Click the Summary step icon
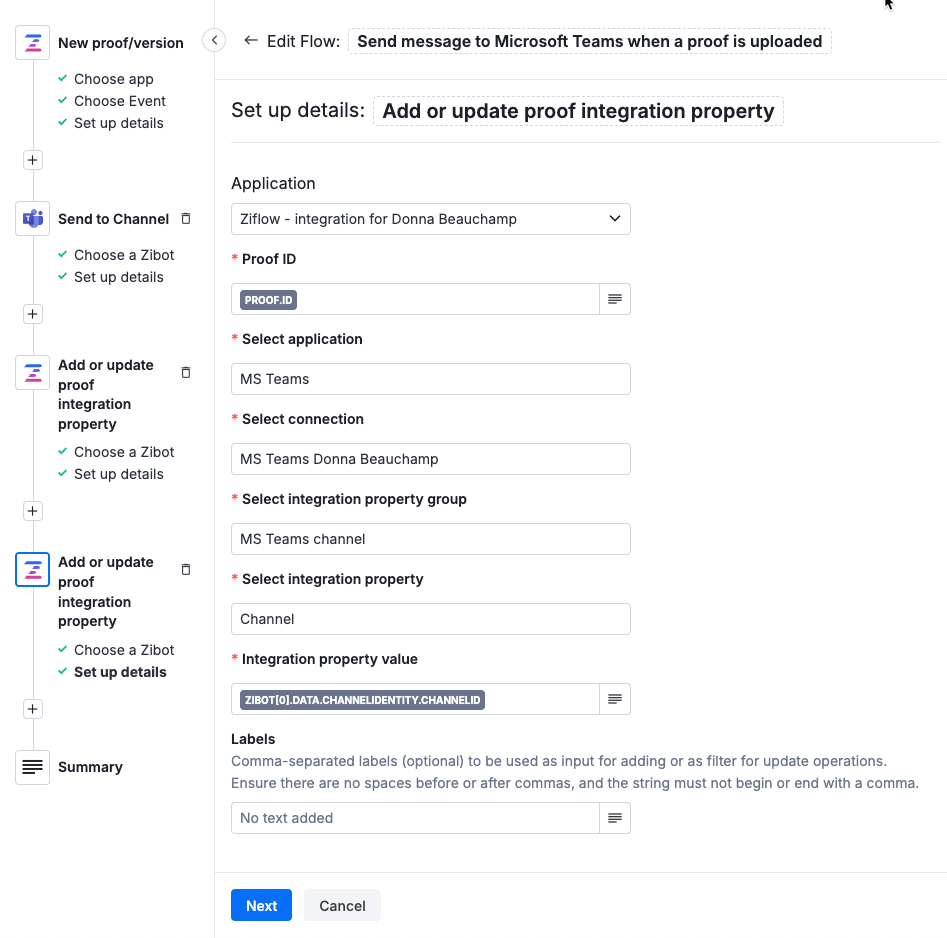Viewport: 947px width, 938px height. pyautogui.click(x=31, y=766)
